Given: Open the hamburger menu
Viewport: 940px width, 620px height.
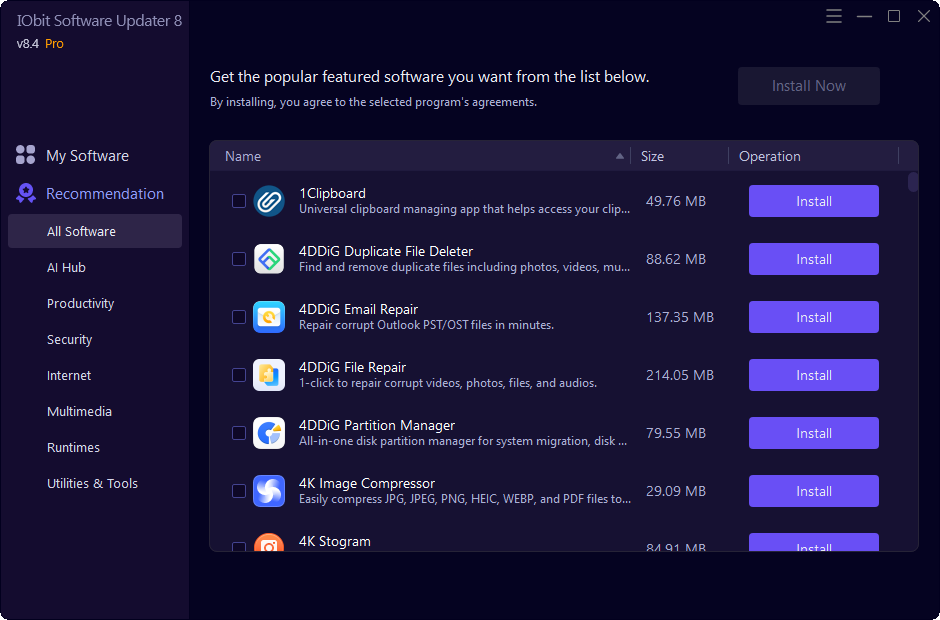Looking at the screenshot, I should point(834,16).
